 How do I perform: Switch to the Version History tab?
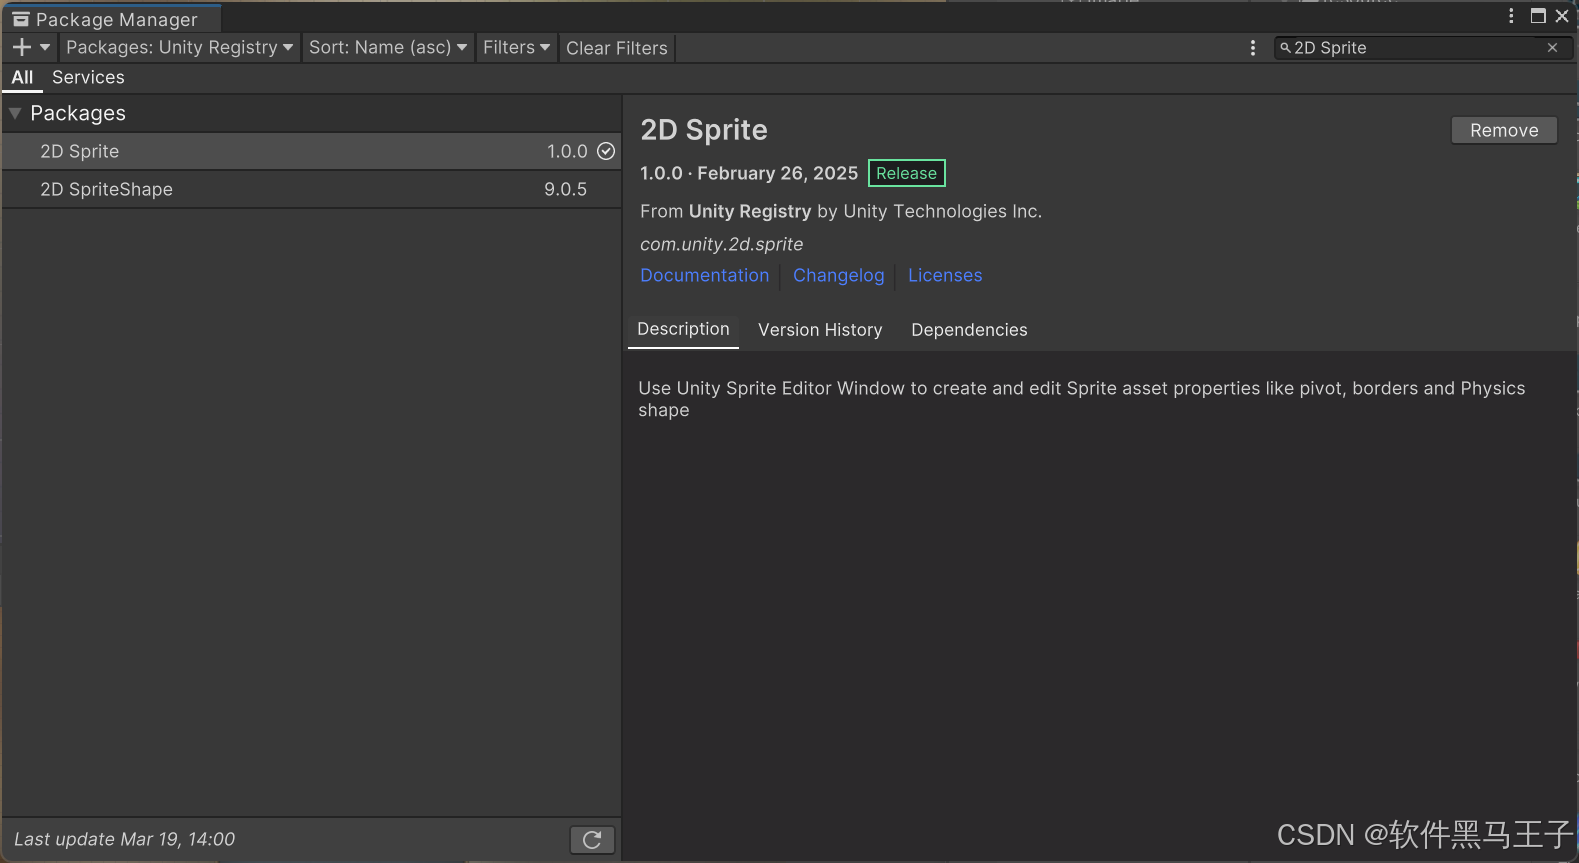820,330
